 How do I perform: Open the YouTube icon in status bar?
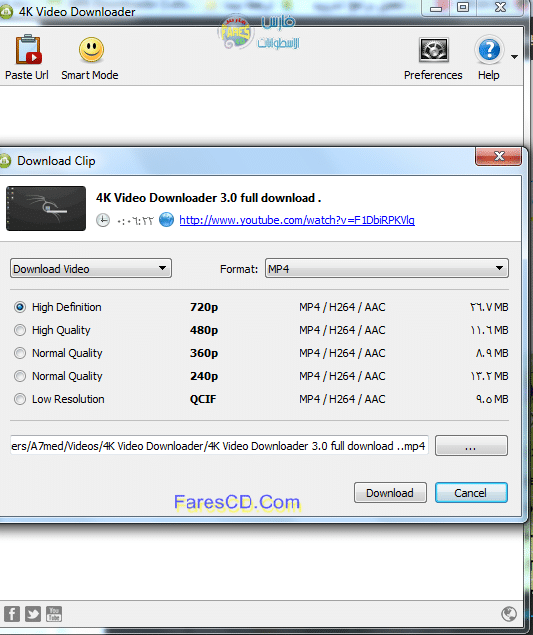(x=54, y=614)
